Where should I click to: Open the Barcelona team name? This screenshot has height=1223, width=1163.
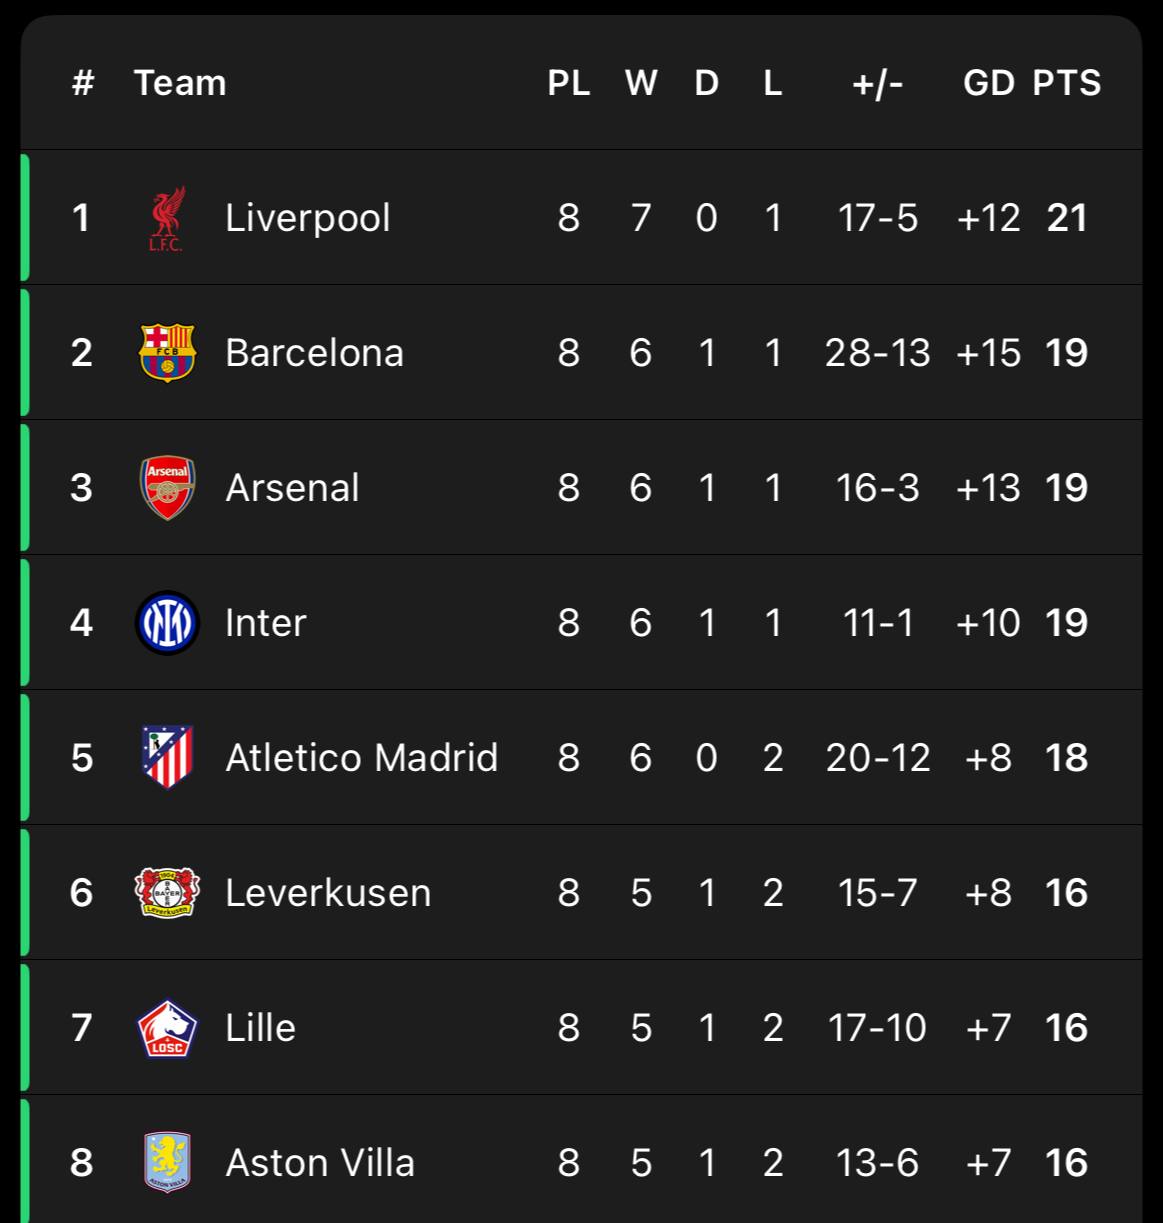tap(314, 353)
